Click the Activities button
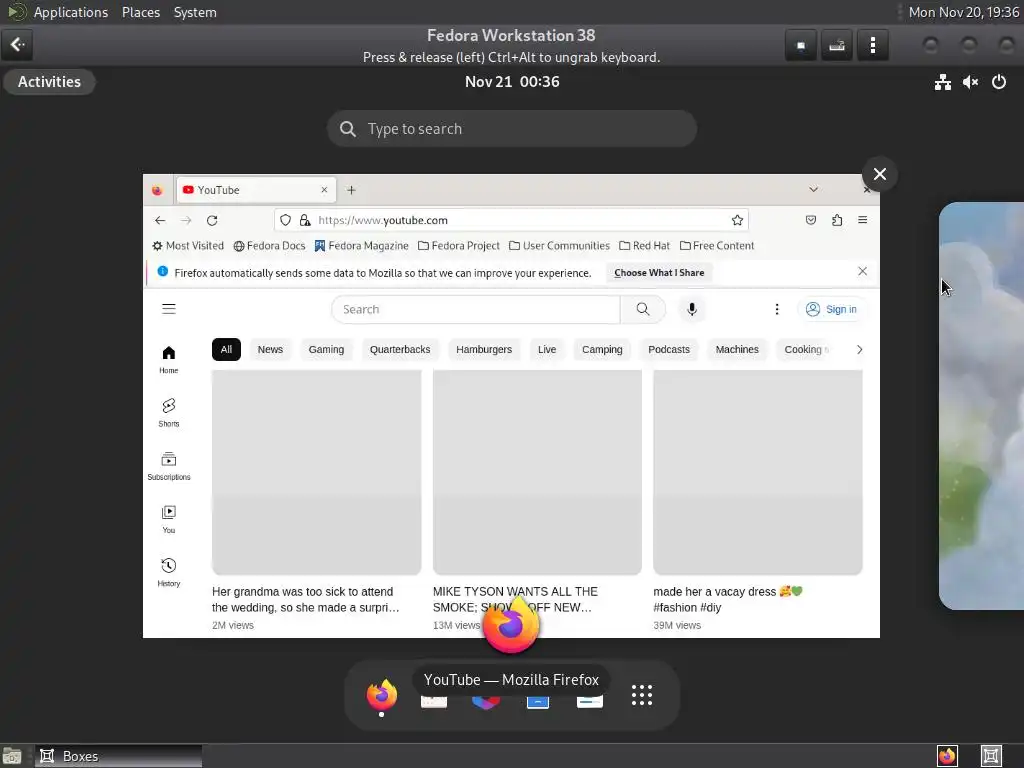The image size is (1024, 768). (49, 82)
